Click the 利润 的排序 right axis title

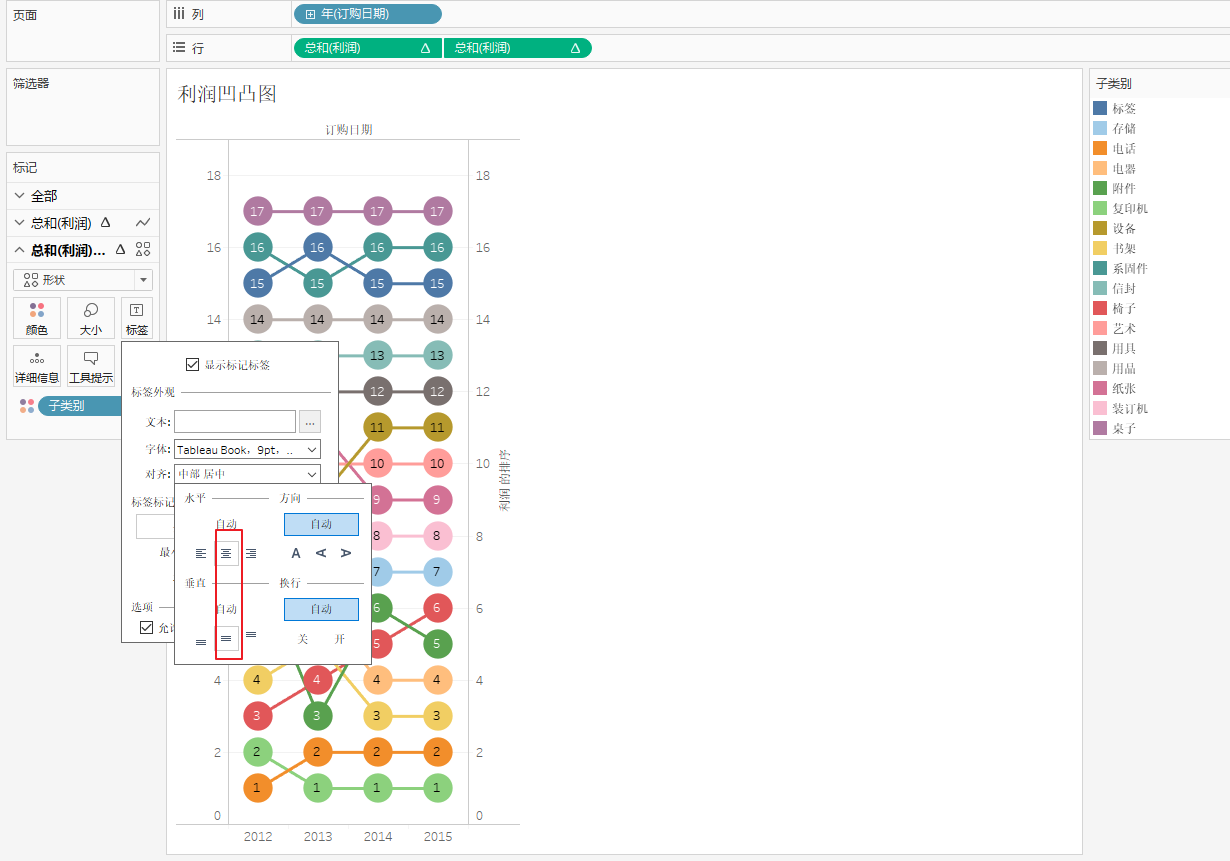[504, 479]
